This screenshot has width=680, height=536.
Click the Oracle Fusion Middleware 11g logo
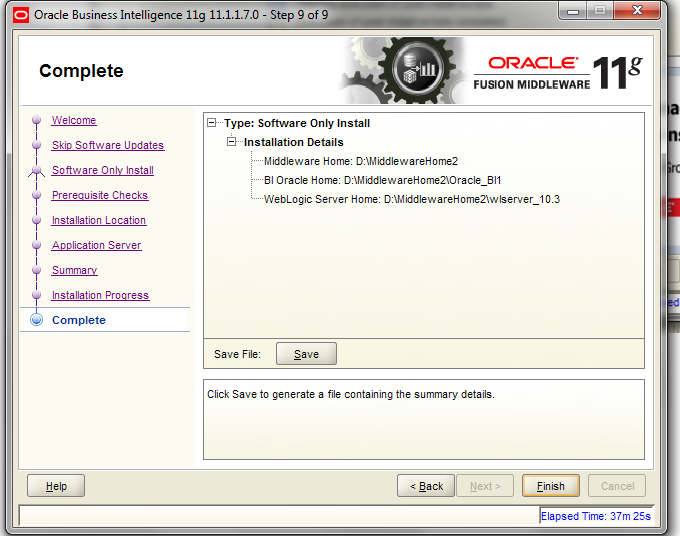click(558, 73)
